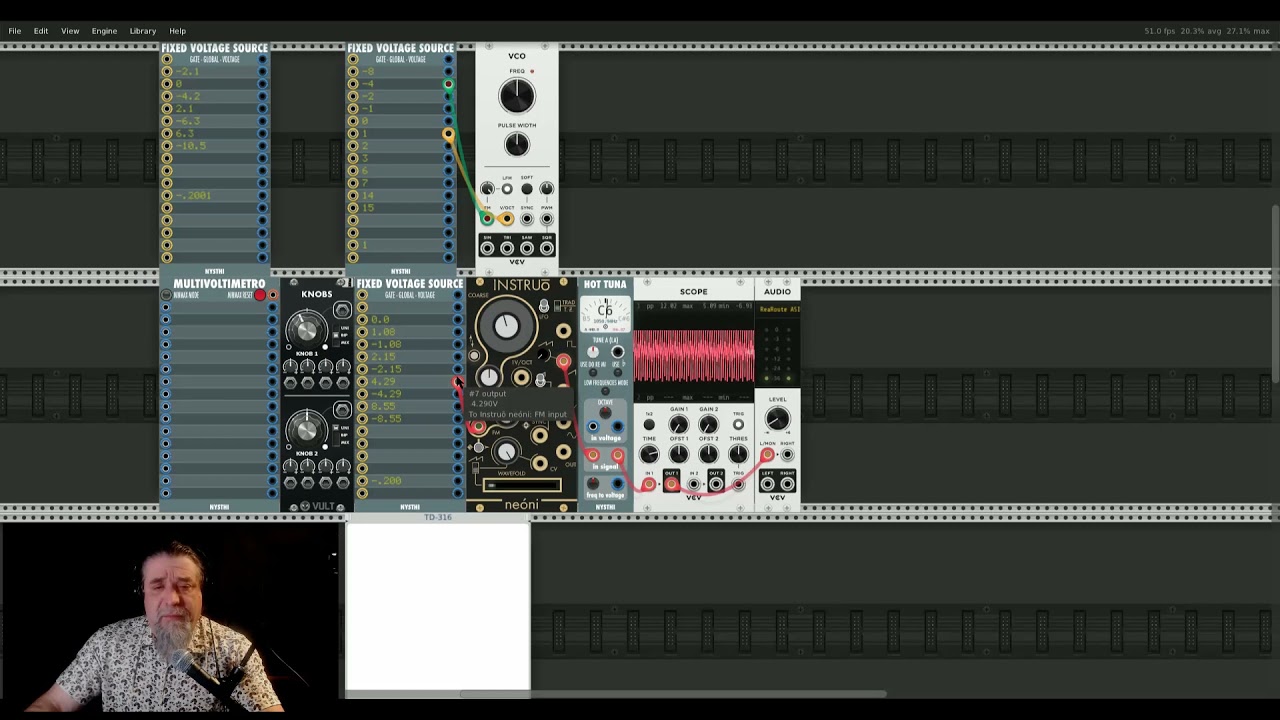Open the View menu
Screen dimensions: 1280x720
(70, 31)
